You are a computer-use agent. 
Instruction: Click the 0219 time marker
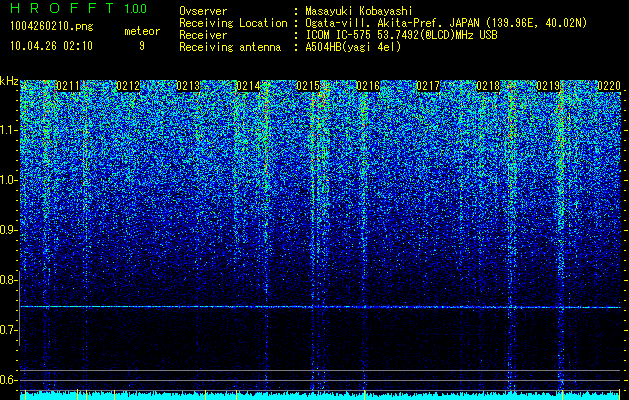click(x=548, y=86)
